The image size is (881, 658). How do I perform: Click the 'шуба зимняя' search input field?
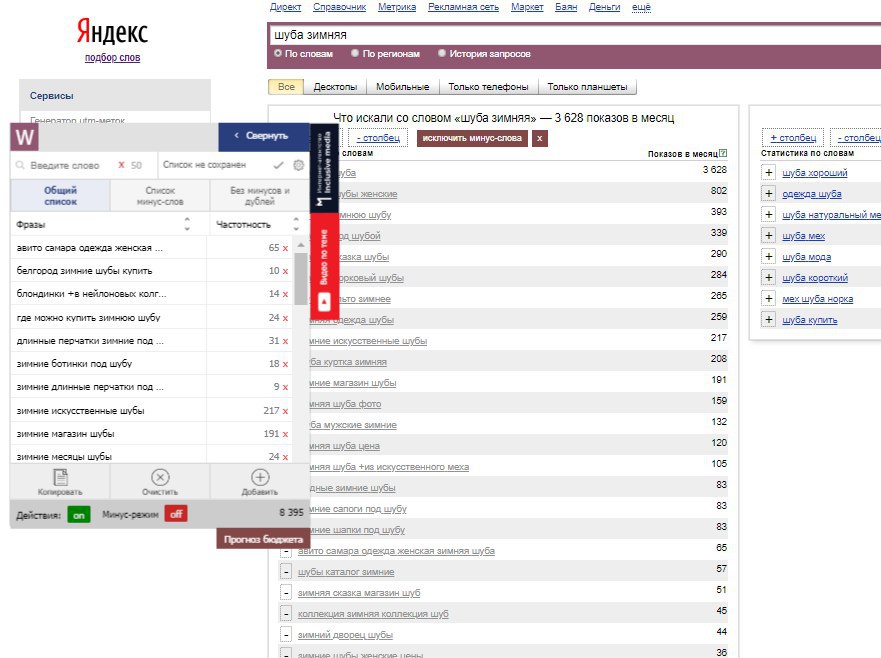(573, 35)
